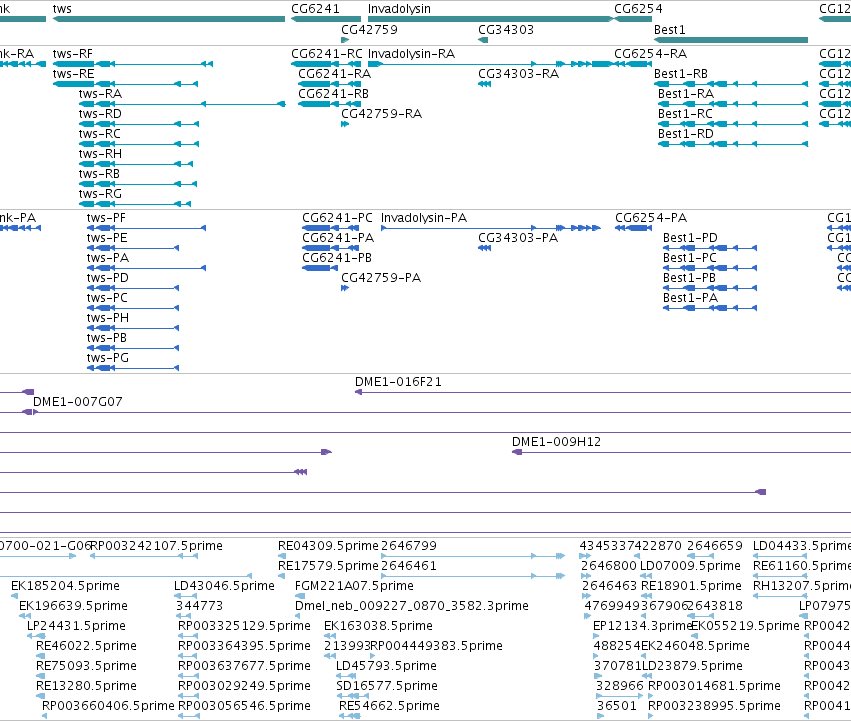Click CG6241-RB transcript label
851x721 pixels.
pos(334,94)
